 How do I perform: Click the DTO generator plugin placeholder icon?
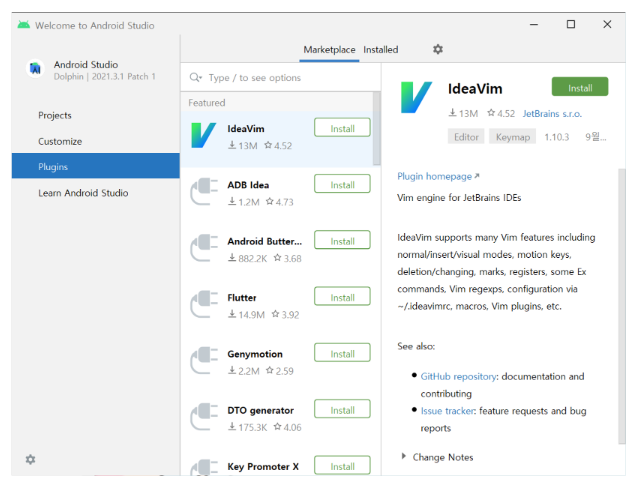click(205, 417)
